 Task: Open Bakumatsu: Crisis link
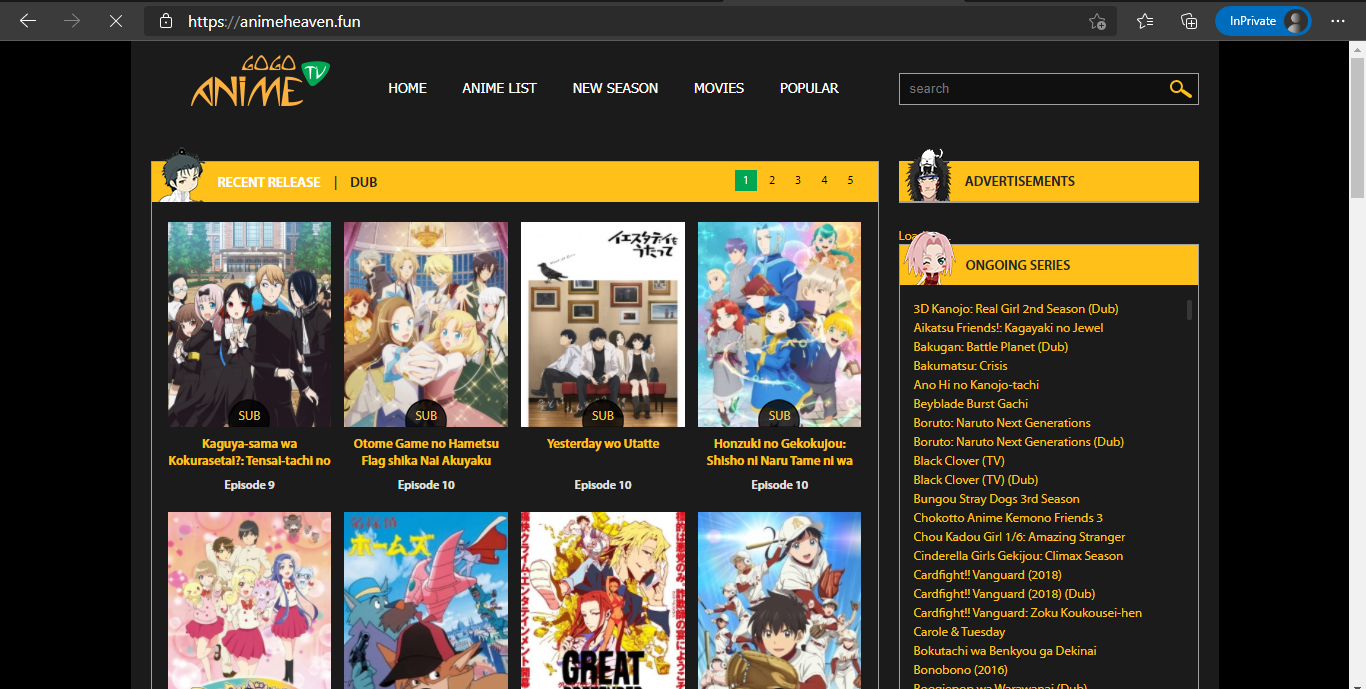(x=960, y=366)
